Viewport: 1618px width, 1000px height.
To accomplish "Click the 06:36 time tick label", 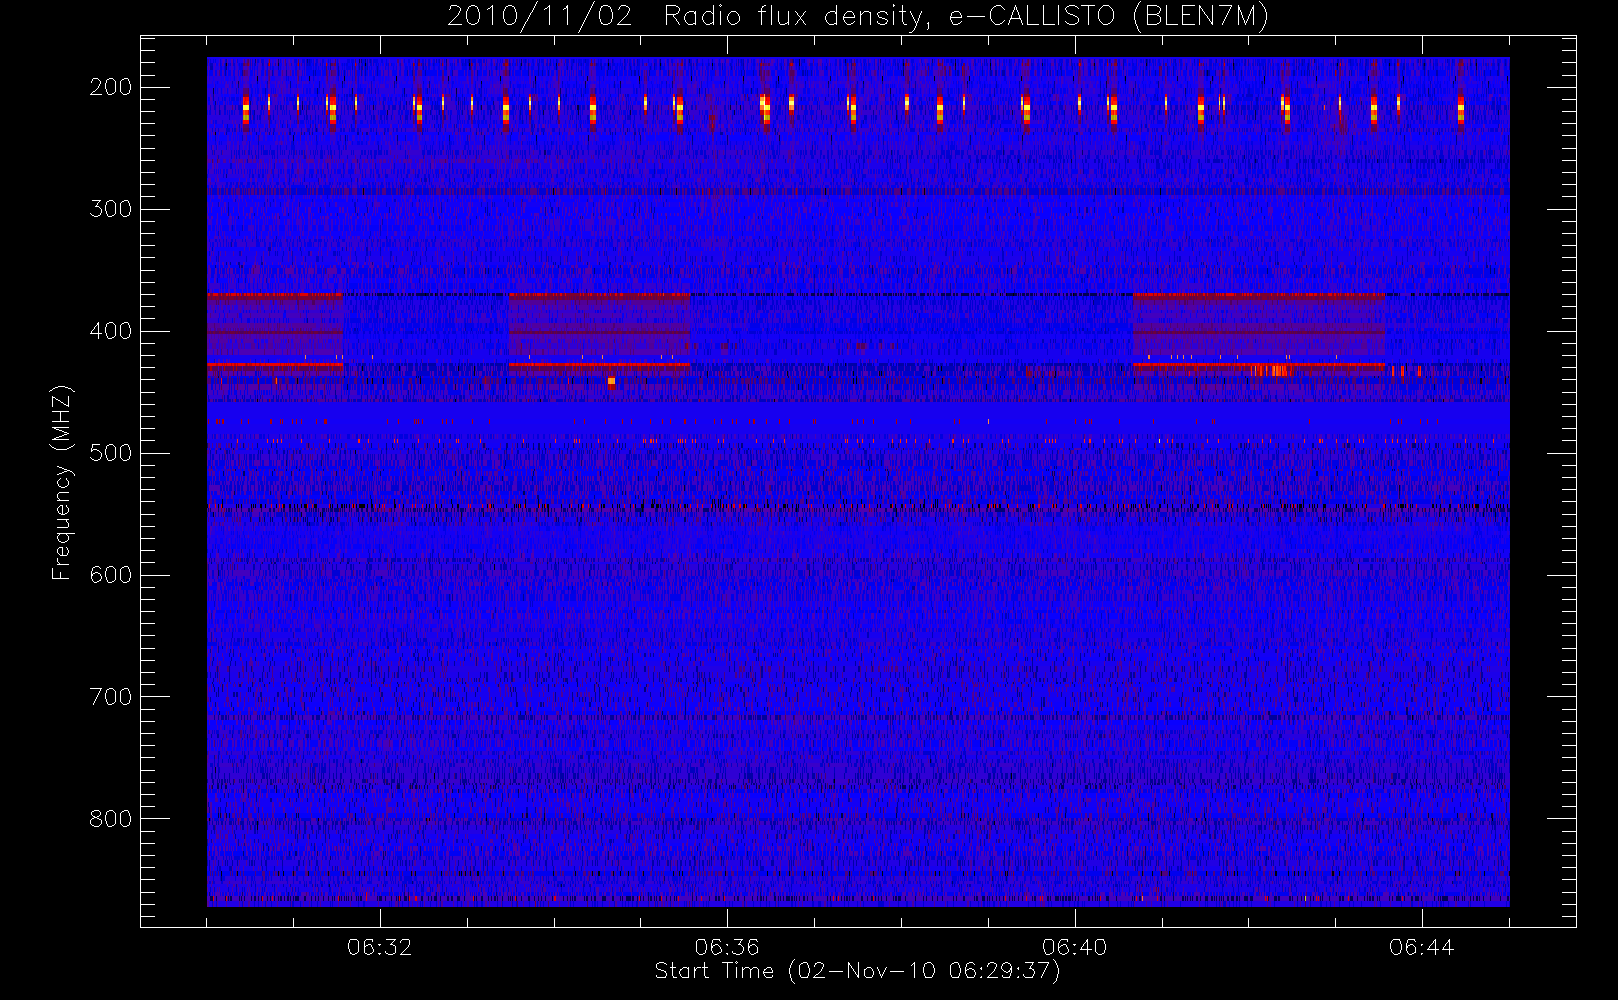I will [727, 947].
